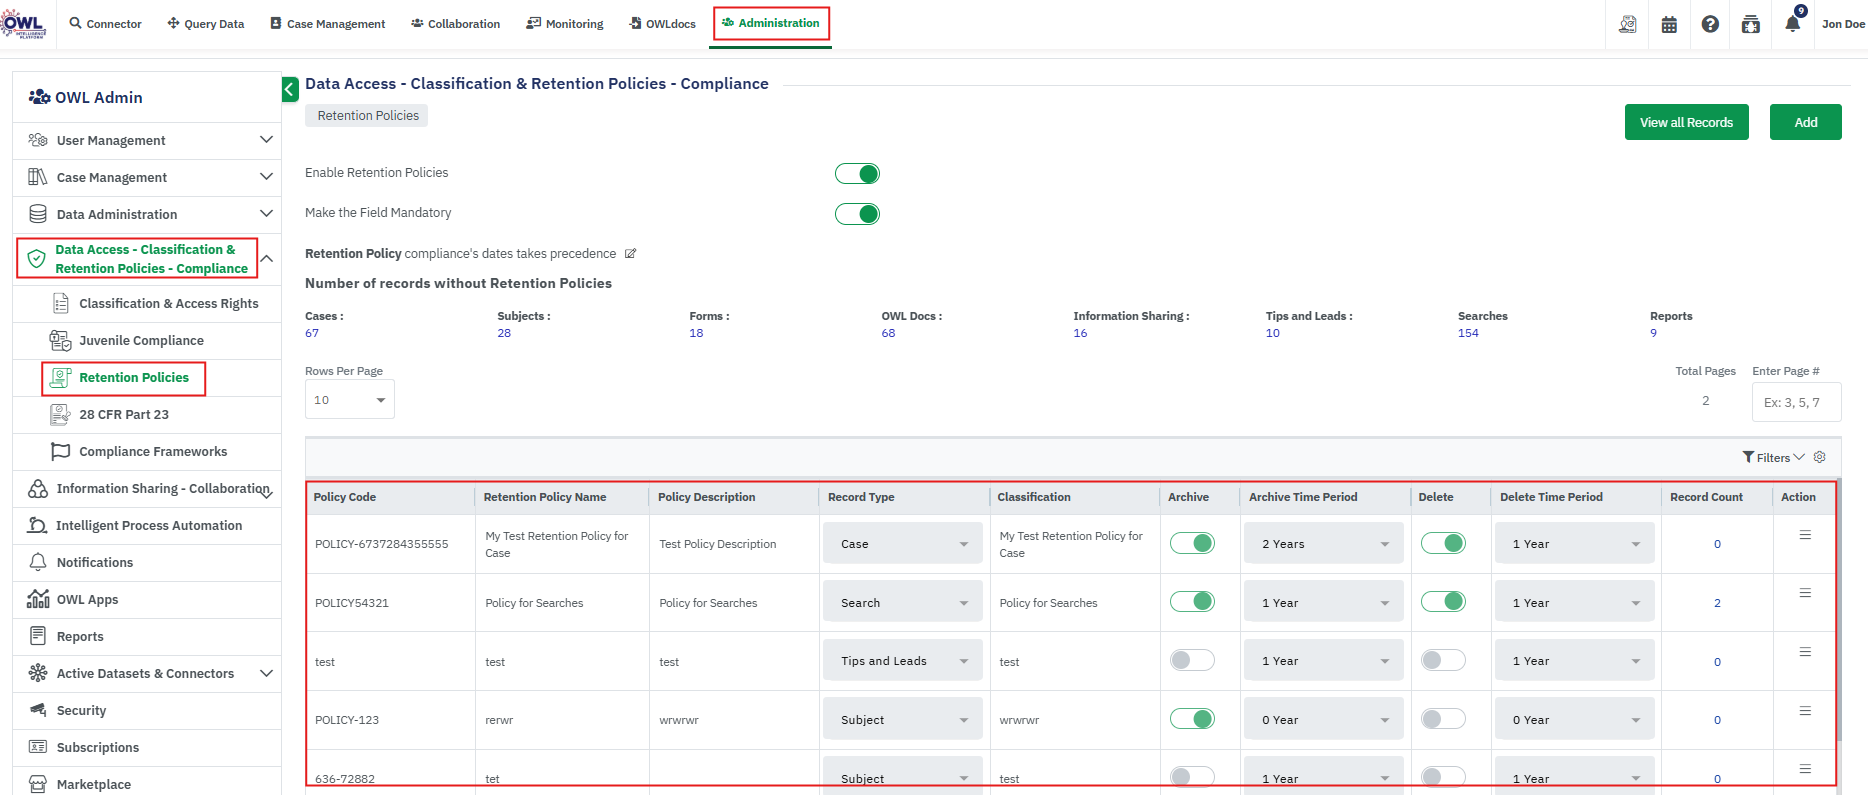Image resolution: width=1868 pixels, height=795 pixels.
Task: Click the Enter Page number field
Action: coord(1795,403)
